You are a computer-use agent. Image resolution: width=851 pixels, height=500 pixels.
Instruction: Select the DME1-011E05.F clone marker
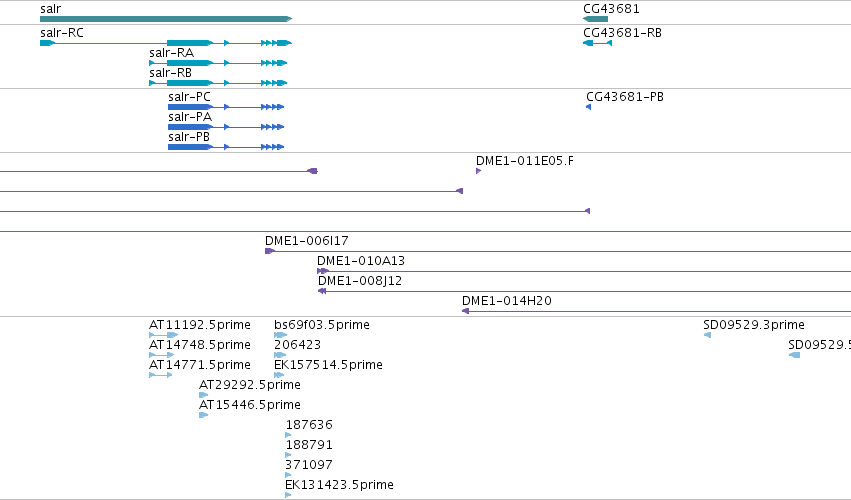pyautogui.click(x=479, y=171)
